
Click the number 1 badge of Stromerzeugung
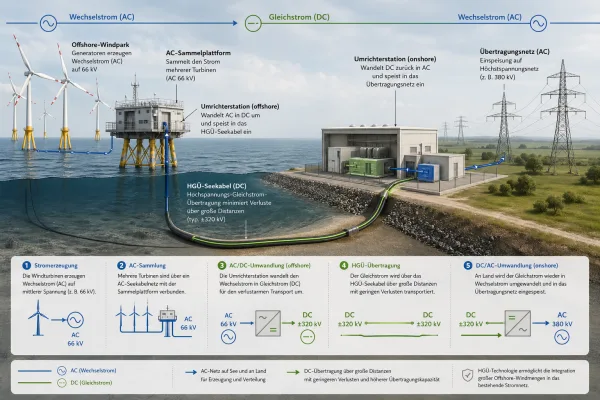click(26, 265)
